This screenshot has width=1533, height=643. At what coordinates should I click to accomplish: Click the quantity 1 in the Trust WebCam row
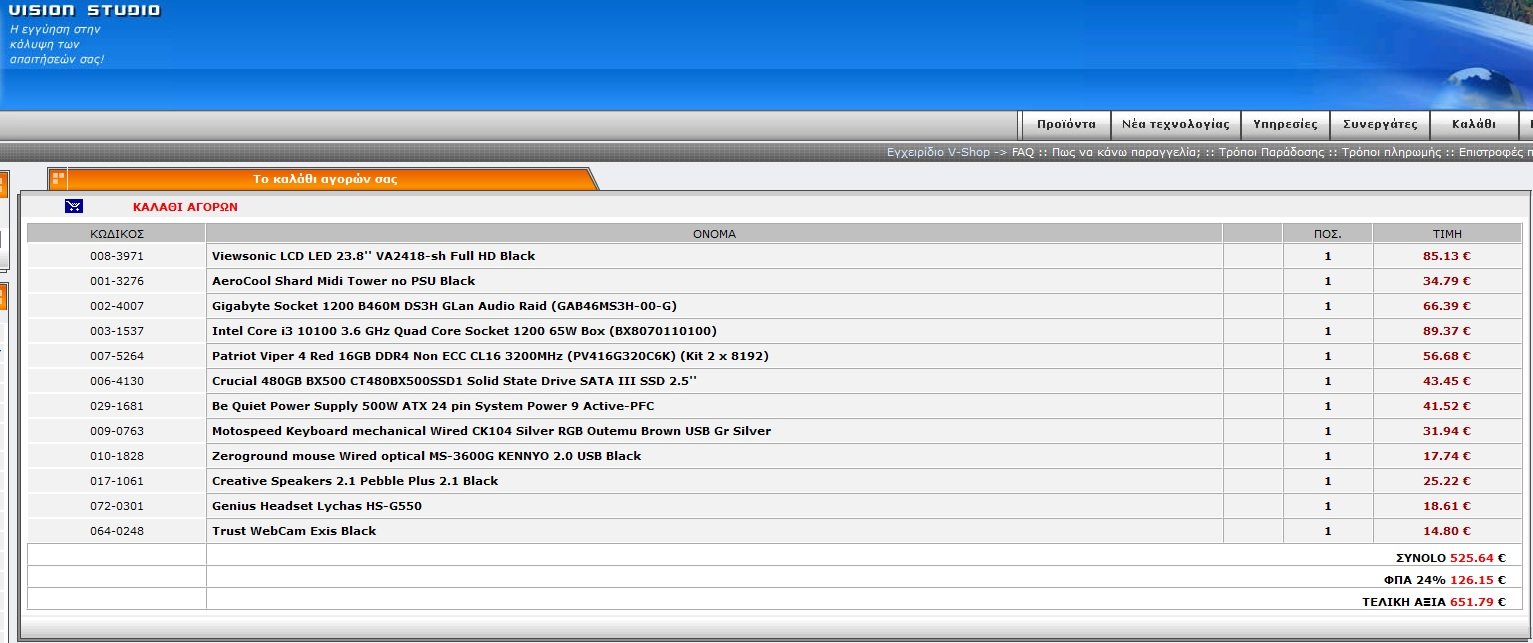click(x=1328, y=531)
